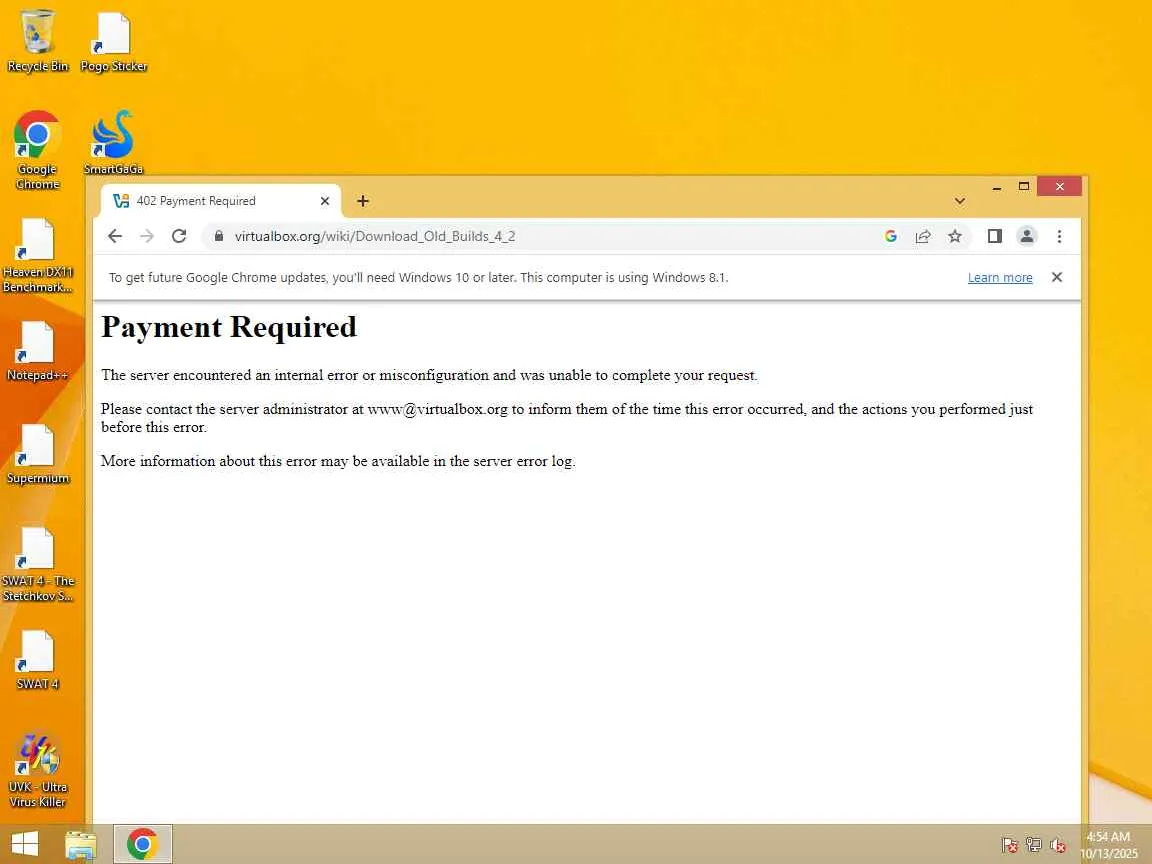Open the Chrome three-dot menu
Image resolution: width=1152 pixels, height=864 pixels.
[x=1059, y=236]
